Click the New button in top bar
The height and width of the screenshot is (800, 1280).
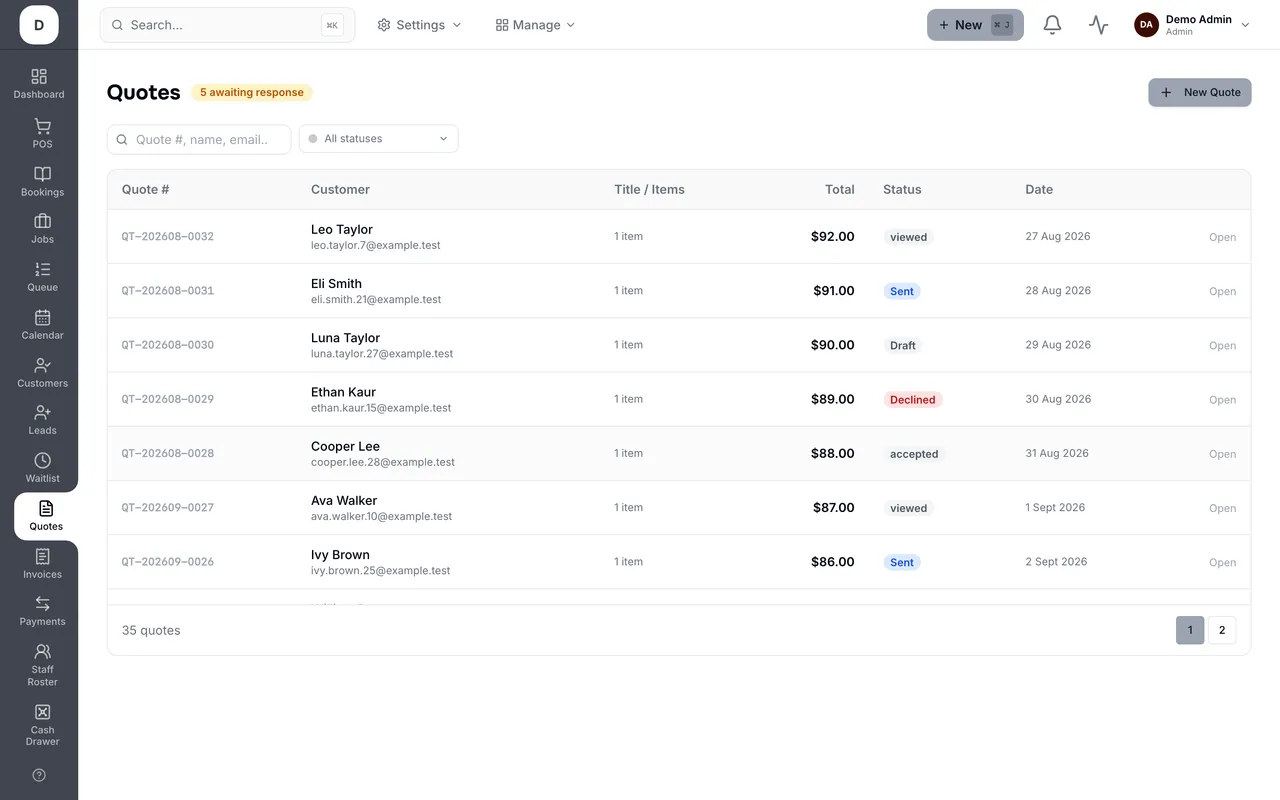click(975, 25)
